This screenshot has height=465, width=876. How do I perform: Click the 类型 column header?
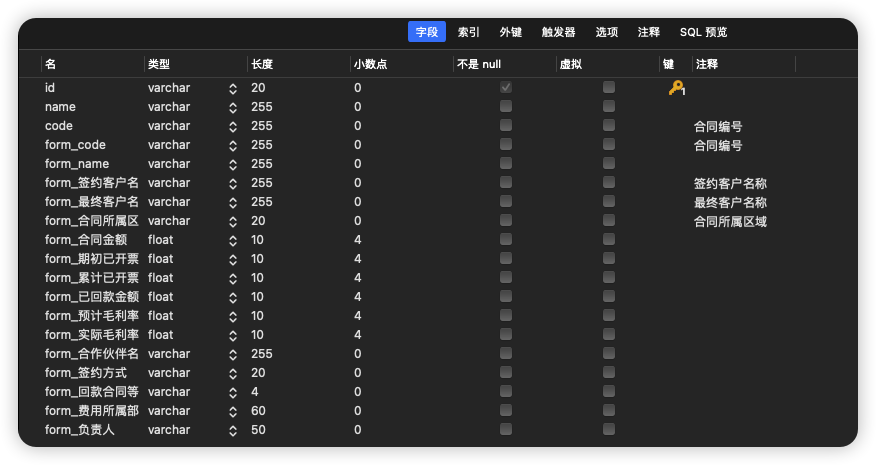[x=159, y=64]
